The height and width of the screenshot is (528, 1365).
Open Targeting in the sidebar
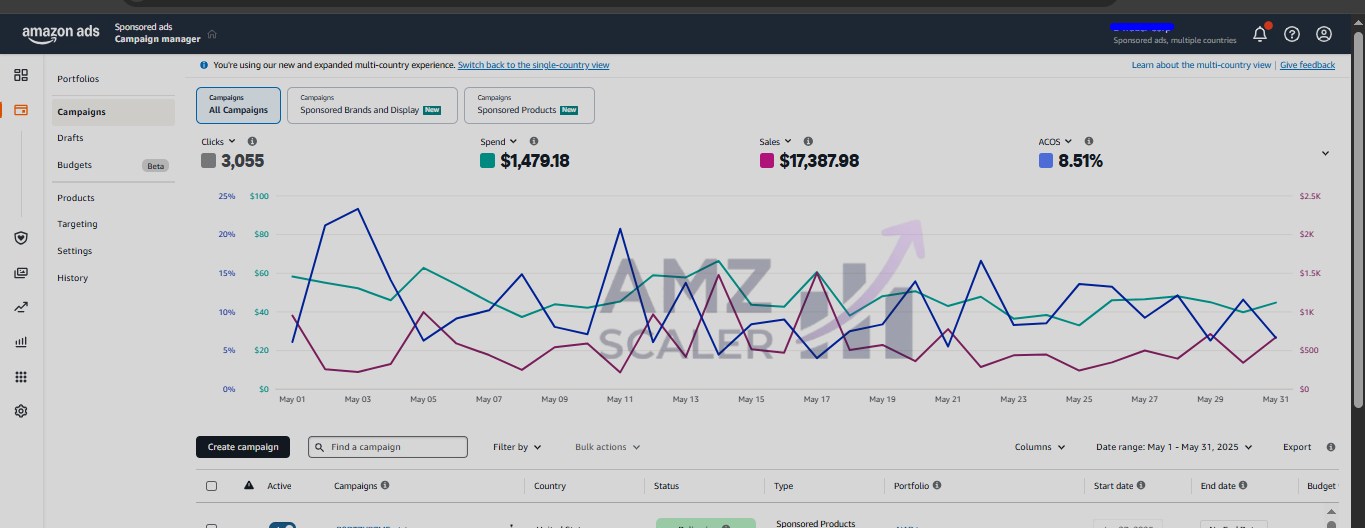pyautogui.click(x=77, y=224)
